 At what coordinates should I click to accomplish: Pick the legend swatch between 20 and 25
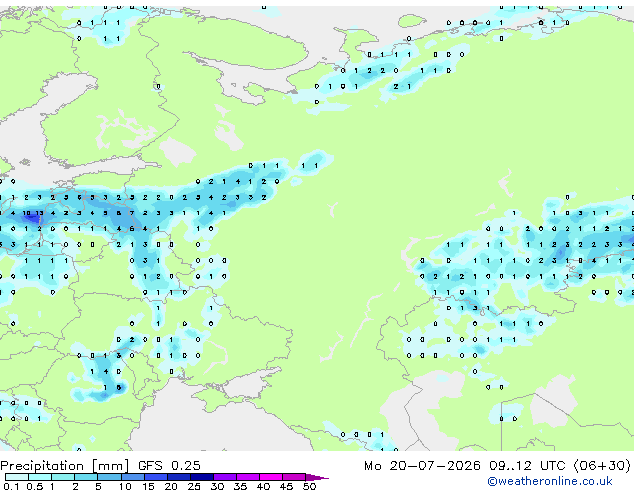(178, 477)
